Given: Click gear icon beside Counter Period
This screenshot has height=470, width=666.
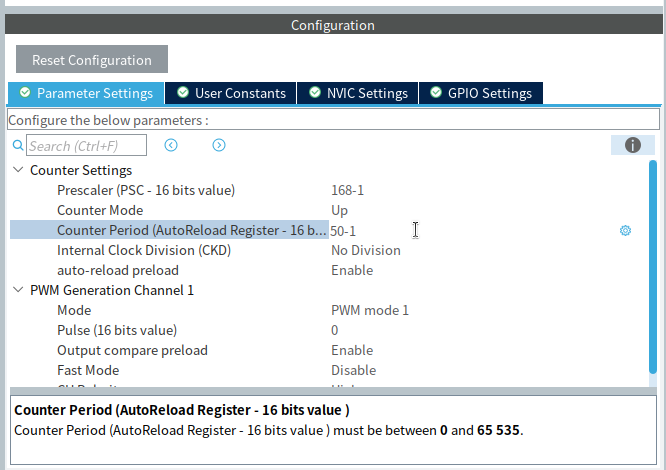Looking at the screenshot, I should [625, 230].
